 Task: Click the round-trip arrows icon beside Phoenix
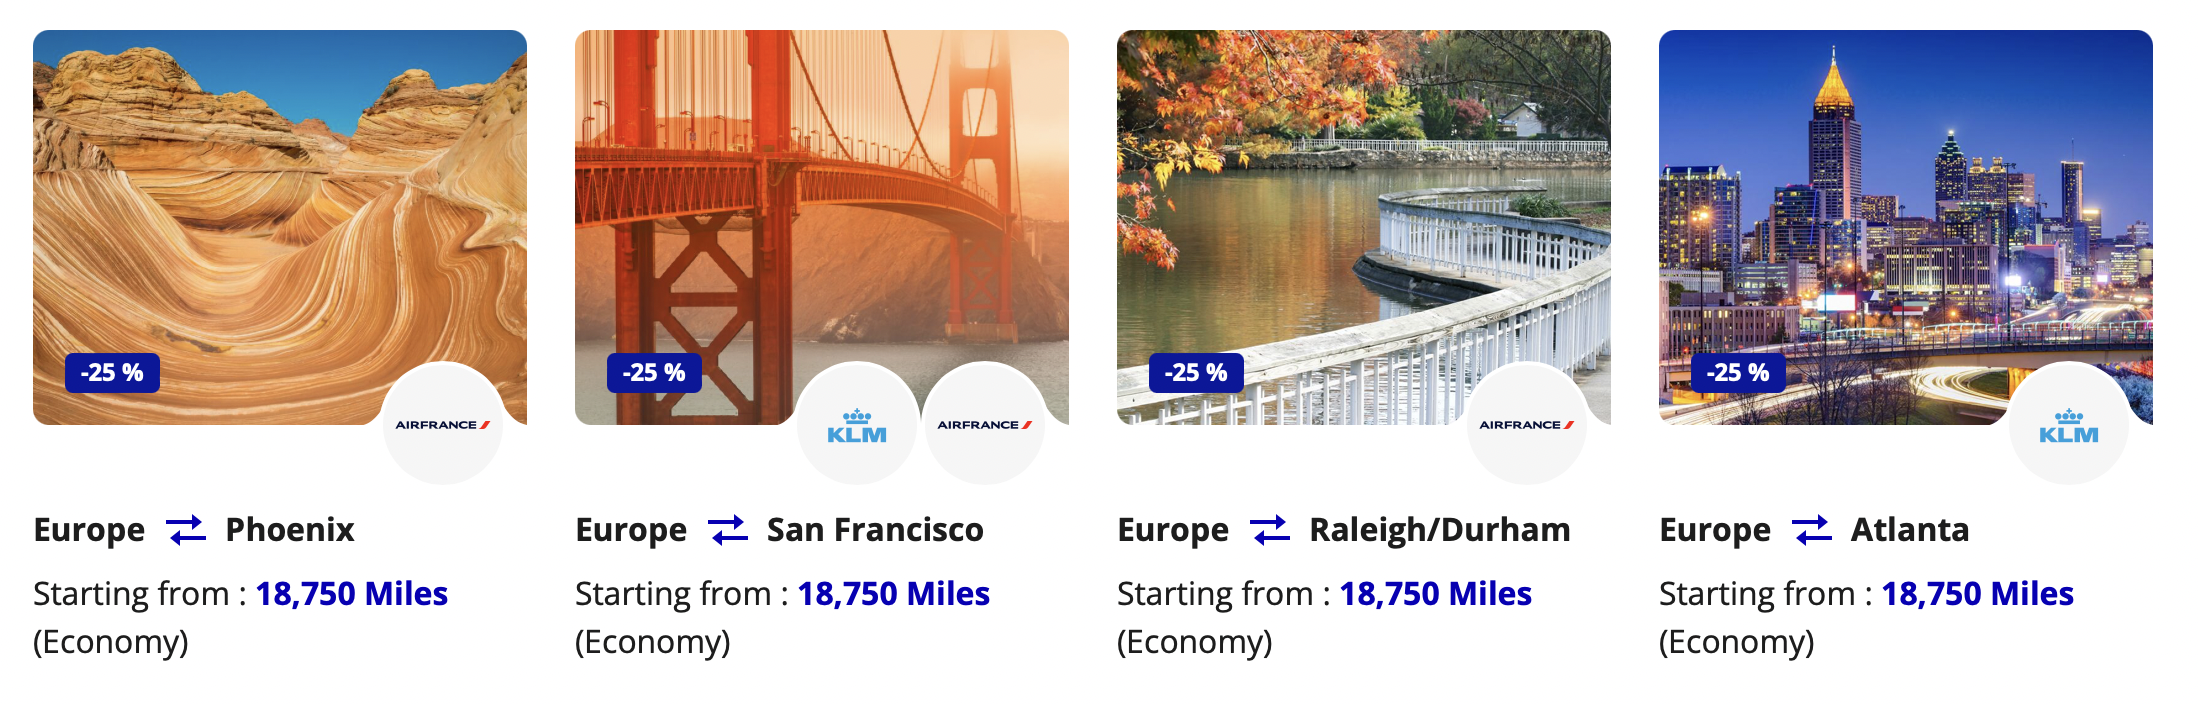click(186, 529)
